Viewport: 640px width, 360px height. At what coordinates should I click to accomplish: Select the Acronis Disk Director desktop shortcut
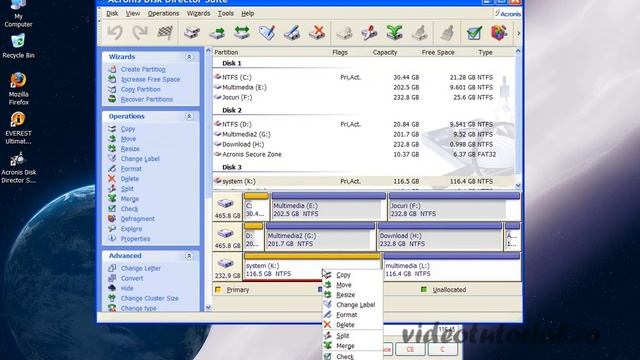click(18, 167)
